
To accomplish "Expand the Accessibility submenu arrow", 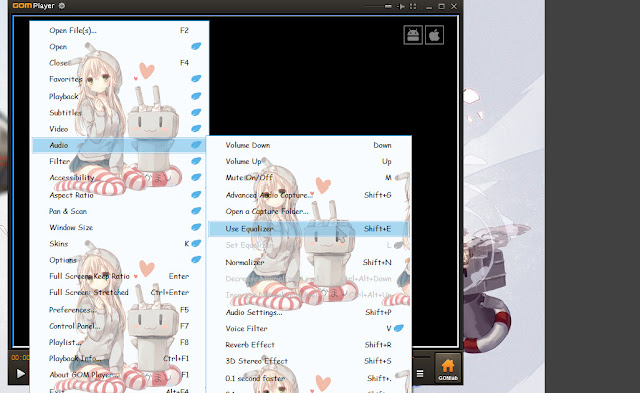I will click(196, 178).
